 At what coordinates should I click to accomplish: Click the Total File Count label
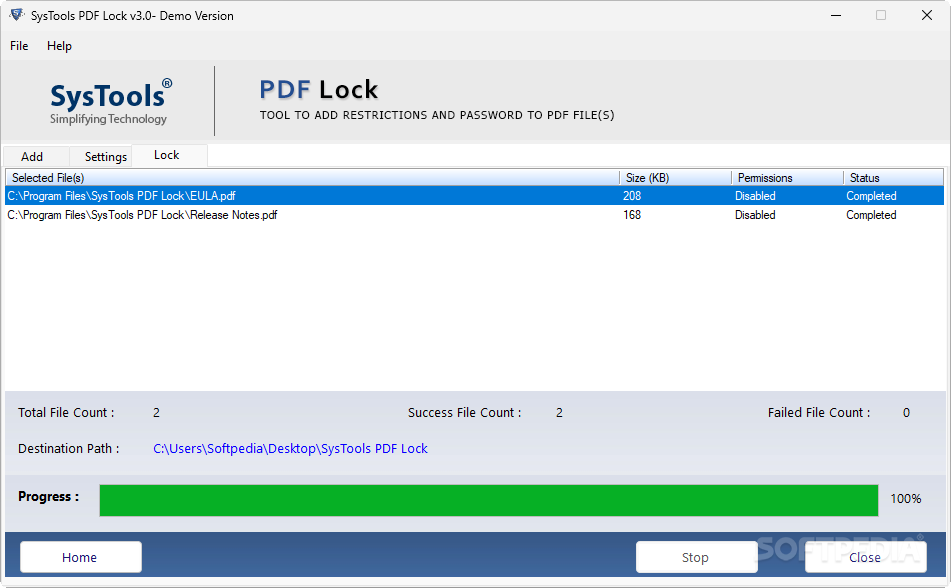(x=66, y=413)
